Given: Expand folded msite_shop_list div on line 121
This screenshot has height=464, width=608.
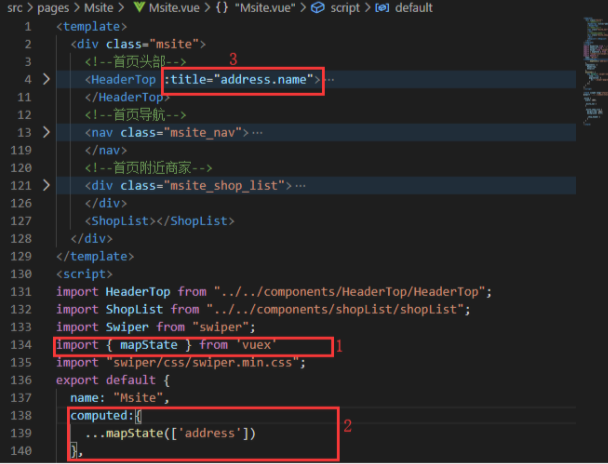Looking at the screenshot, I should (x=46, y=185).
